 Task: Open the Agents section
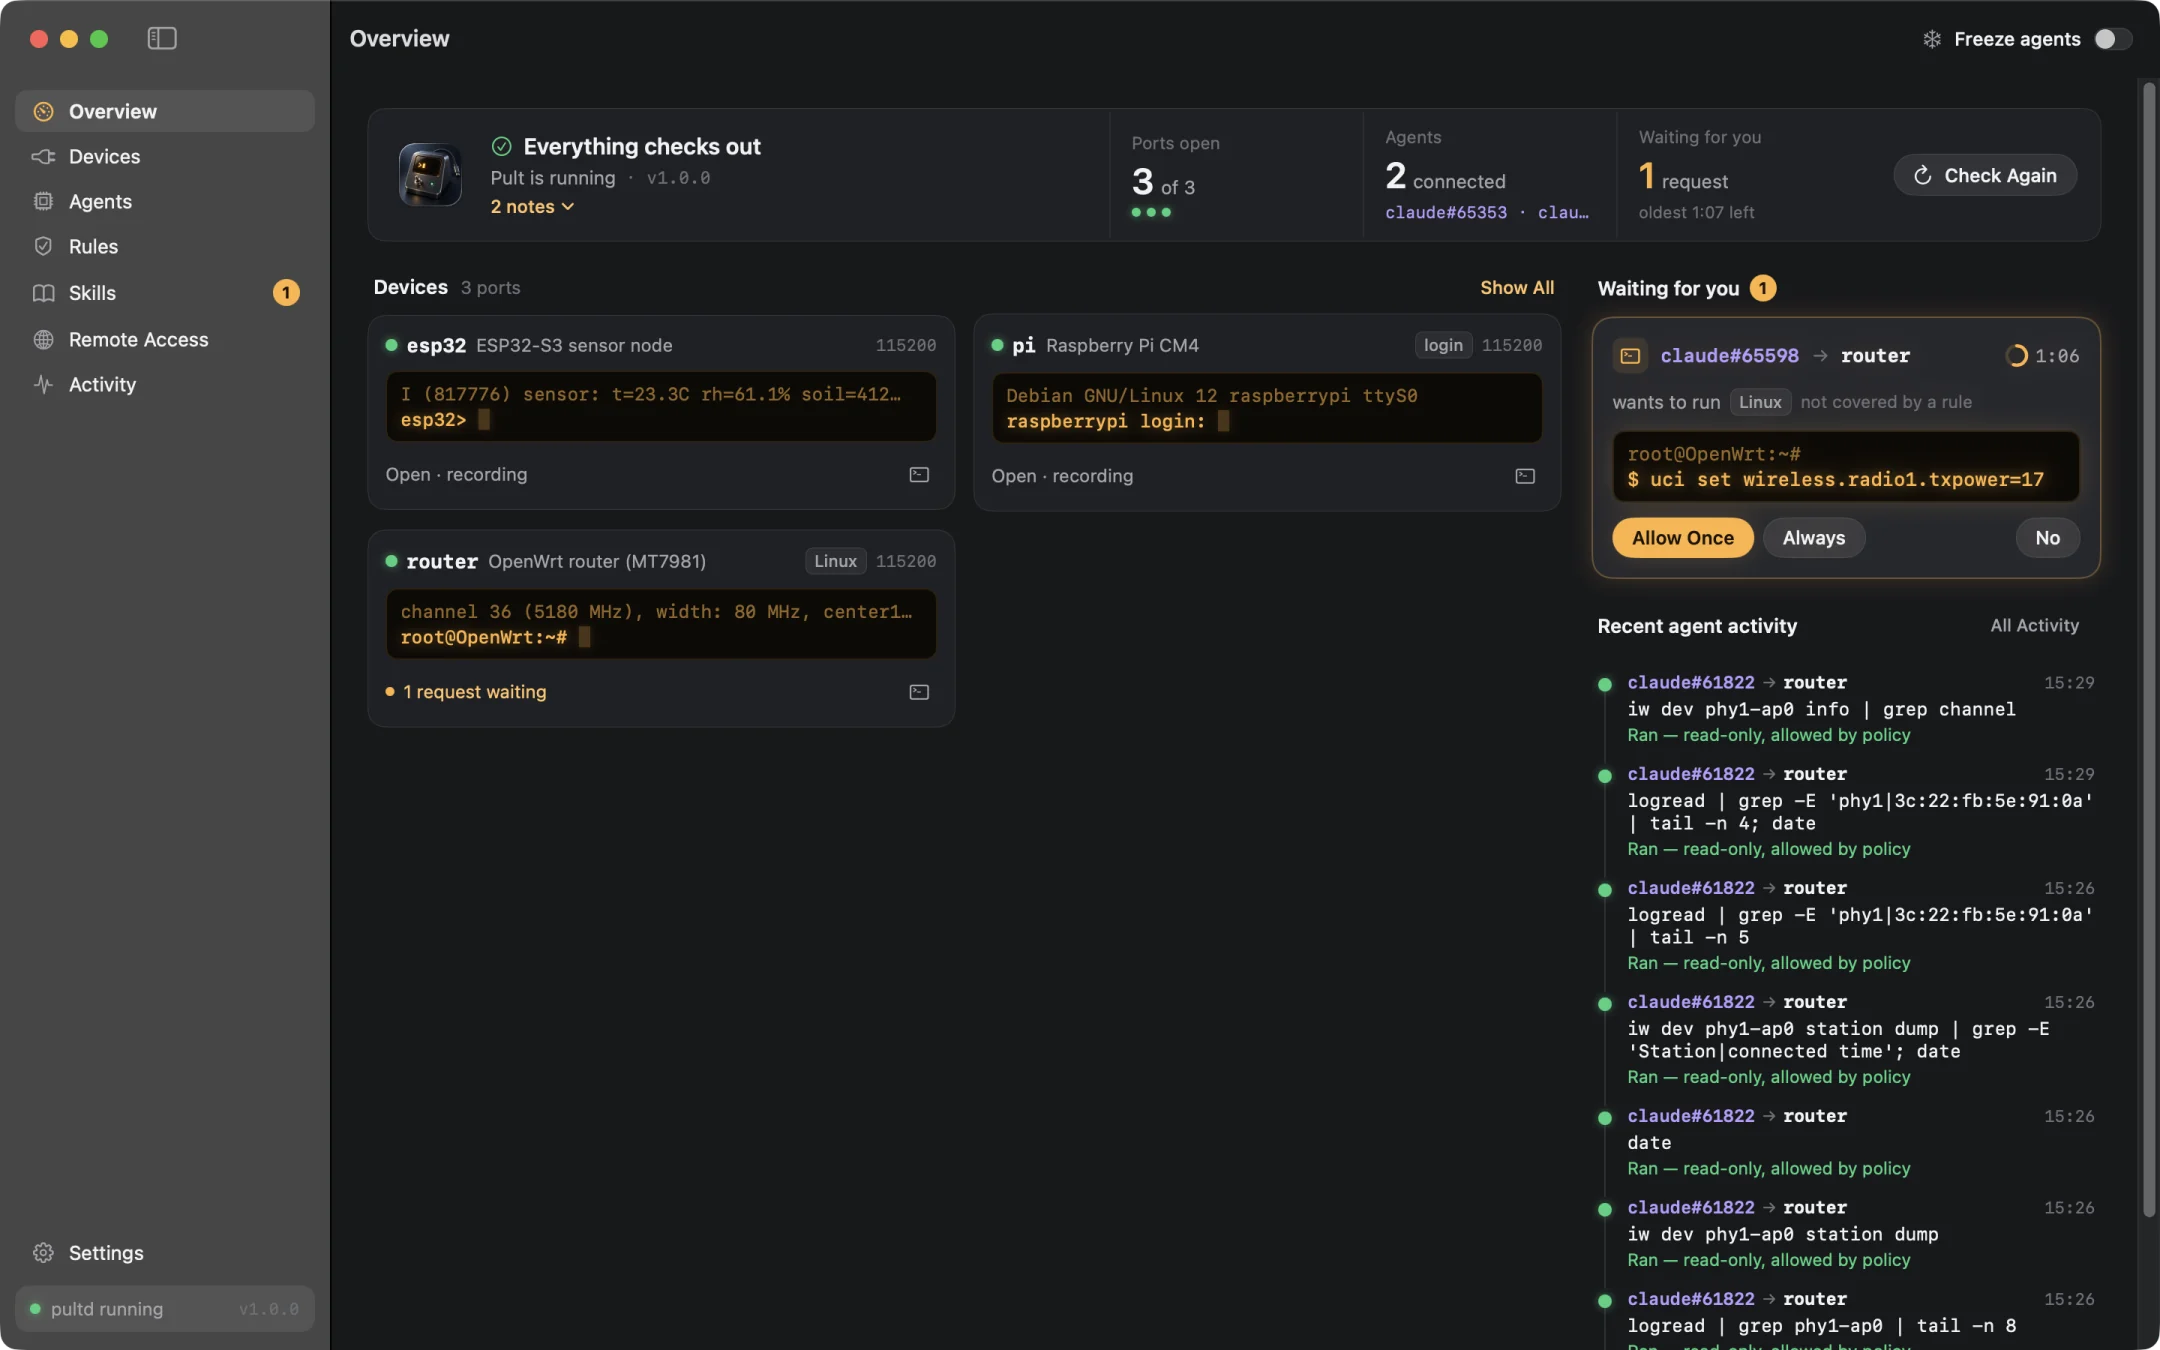pyautogui.click(x=165, y=201)
